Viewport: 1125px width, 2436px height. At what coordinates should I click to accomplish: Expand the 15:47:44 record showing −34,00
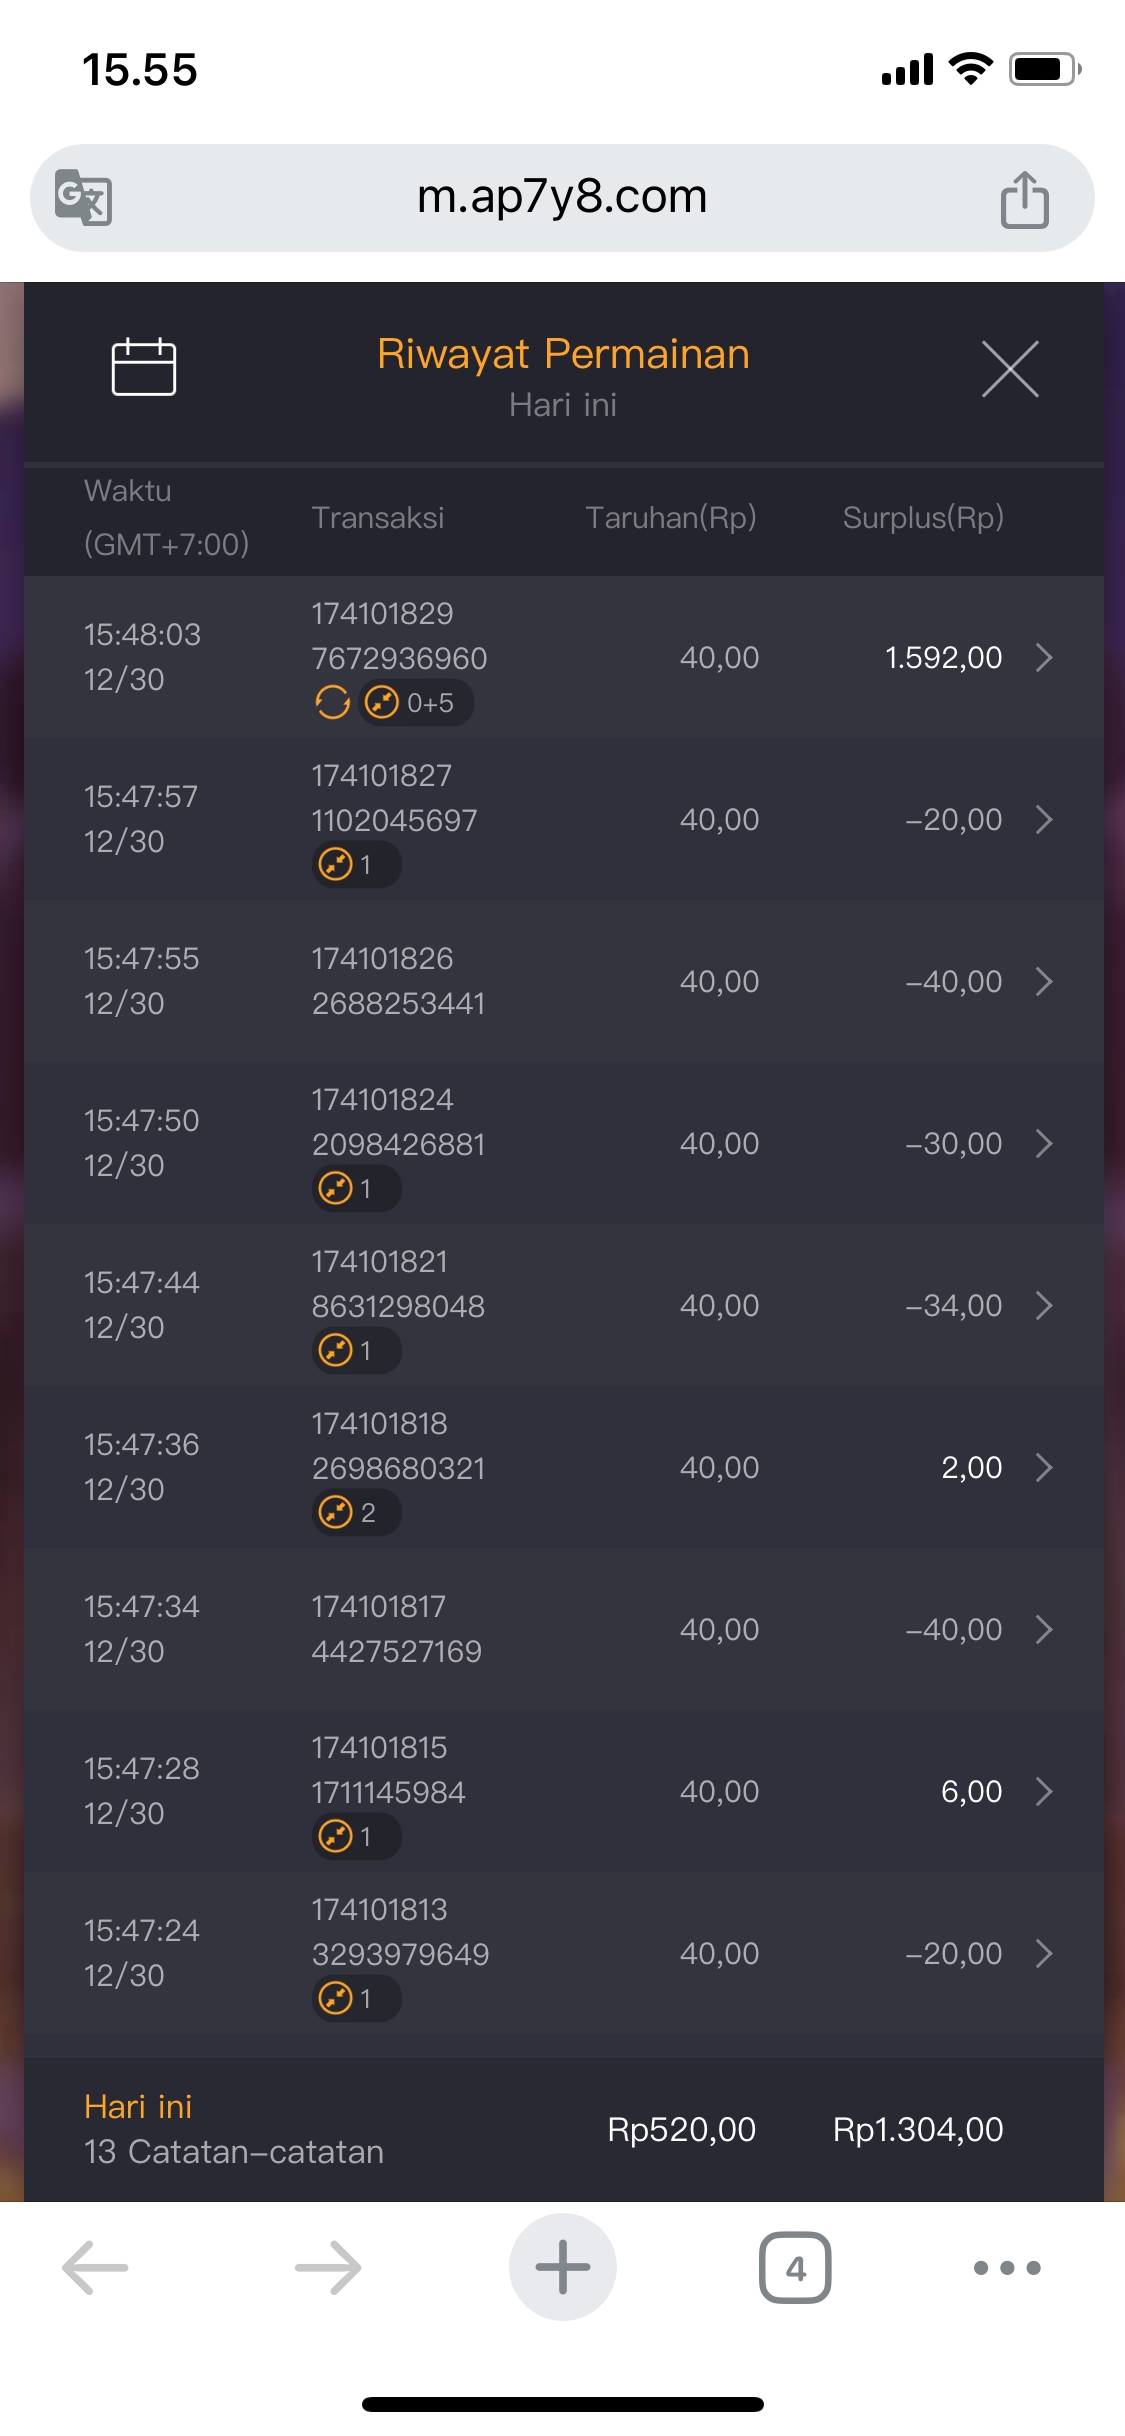(1044, 1305)
